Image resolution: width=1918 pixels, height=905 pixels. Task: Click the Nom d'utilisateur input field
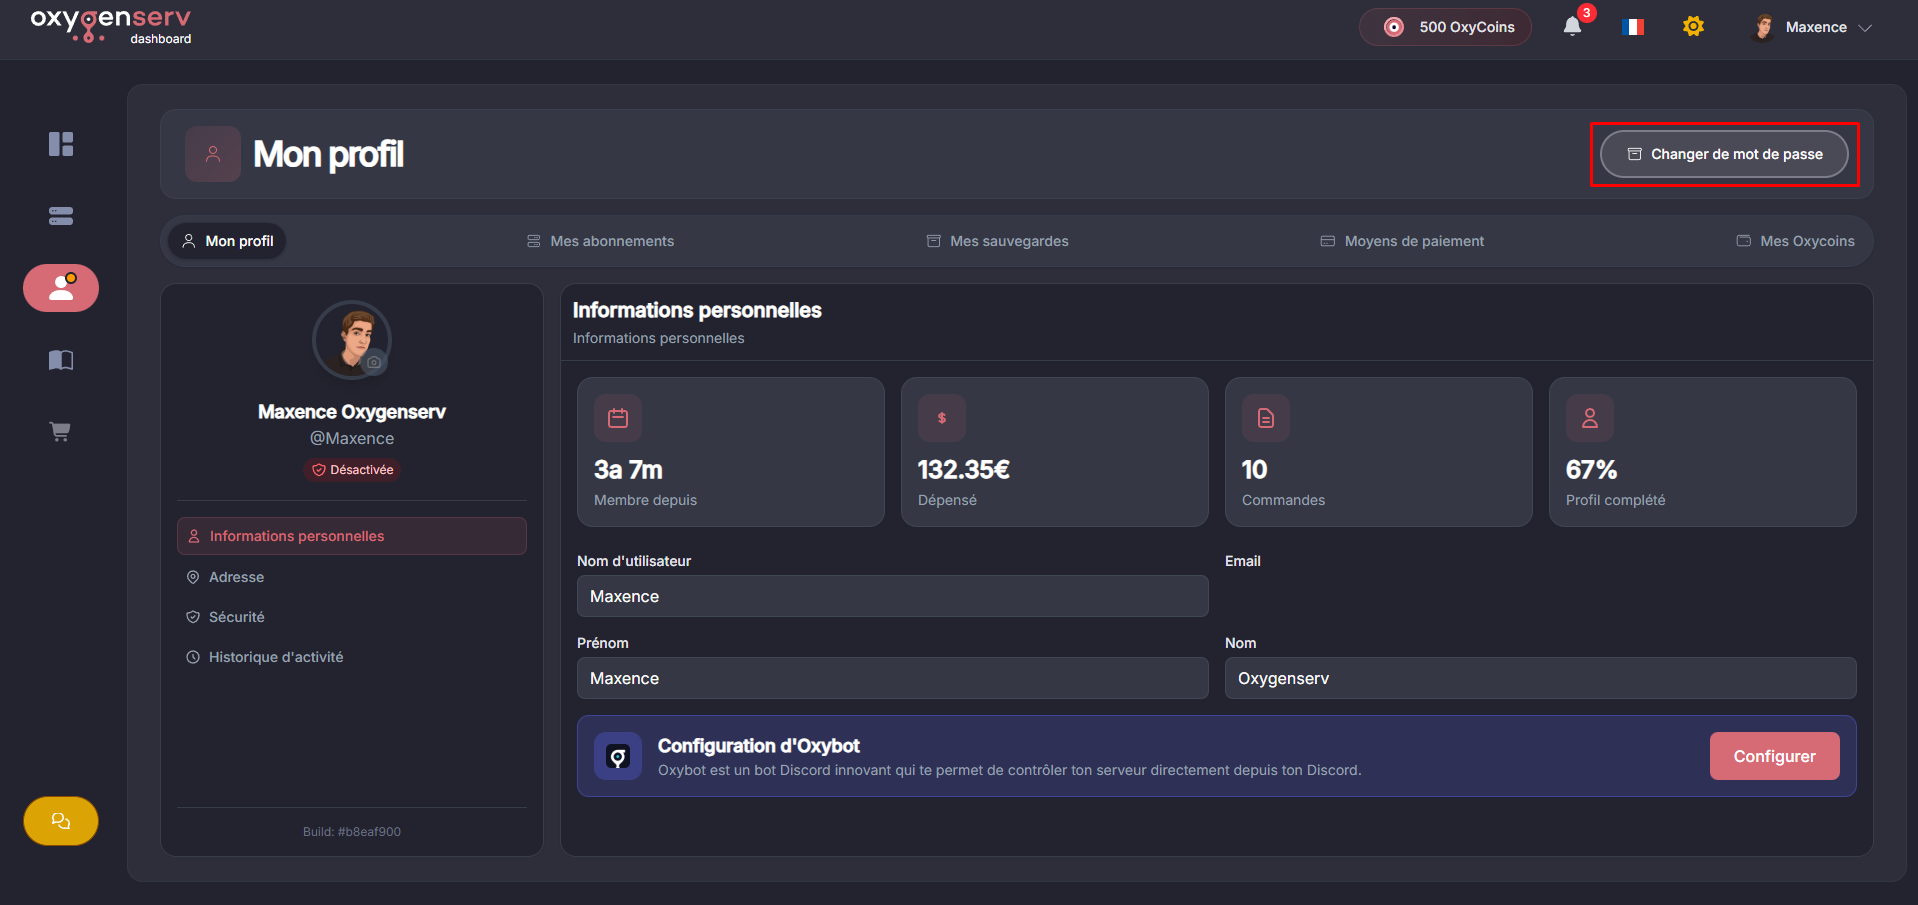(892, 596)
